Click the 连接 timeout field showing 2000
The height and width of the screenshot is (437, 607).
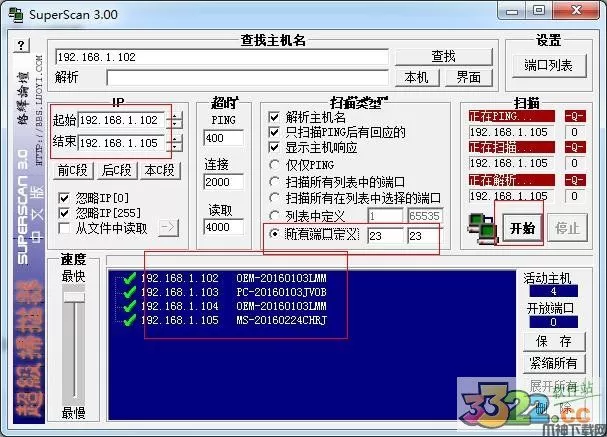tap(223, 182)
